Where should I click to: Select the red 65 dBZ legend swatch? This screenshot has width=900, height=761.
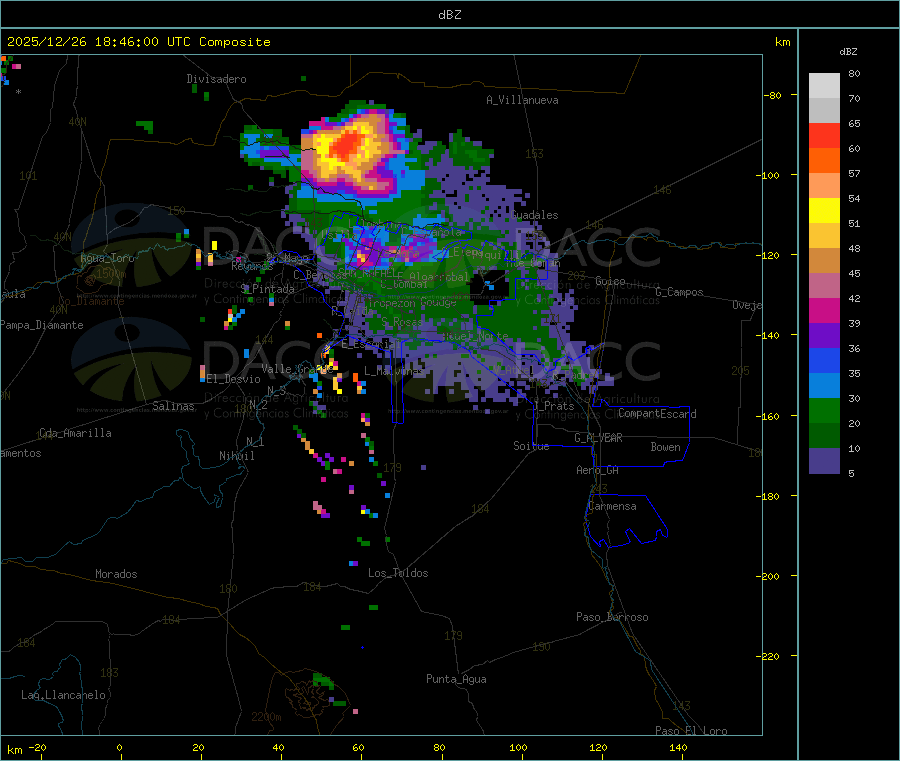click(824, 135)
